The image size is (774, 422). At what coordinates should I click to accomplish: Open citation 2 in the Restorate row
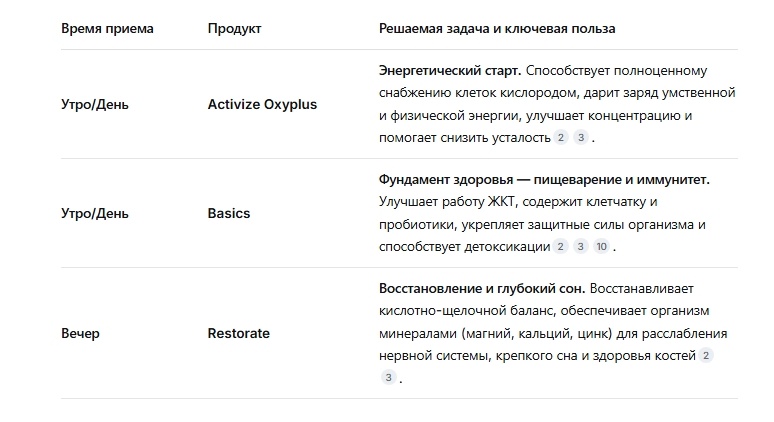pyautogui.click(x=706, y=355)
